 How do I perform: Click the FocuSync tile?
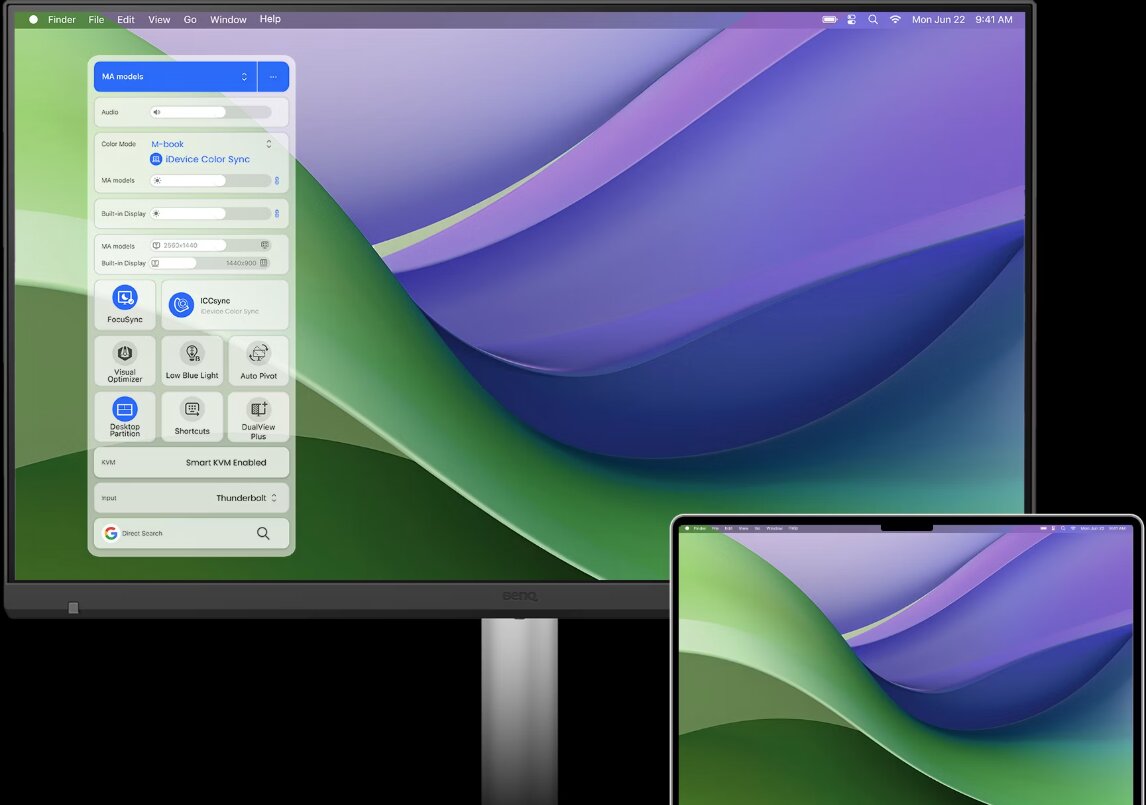[125, 304]
